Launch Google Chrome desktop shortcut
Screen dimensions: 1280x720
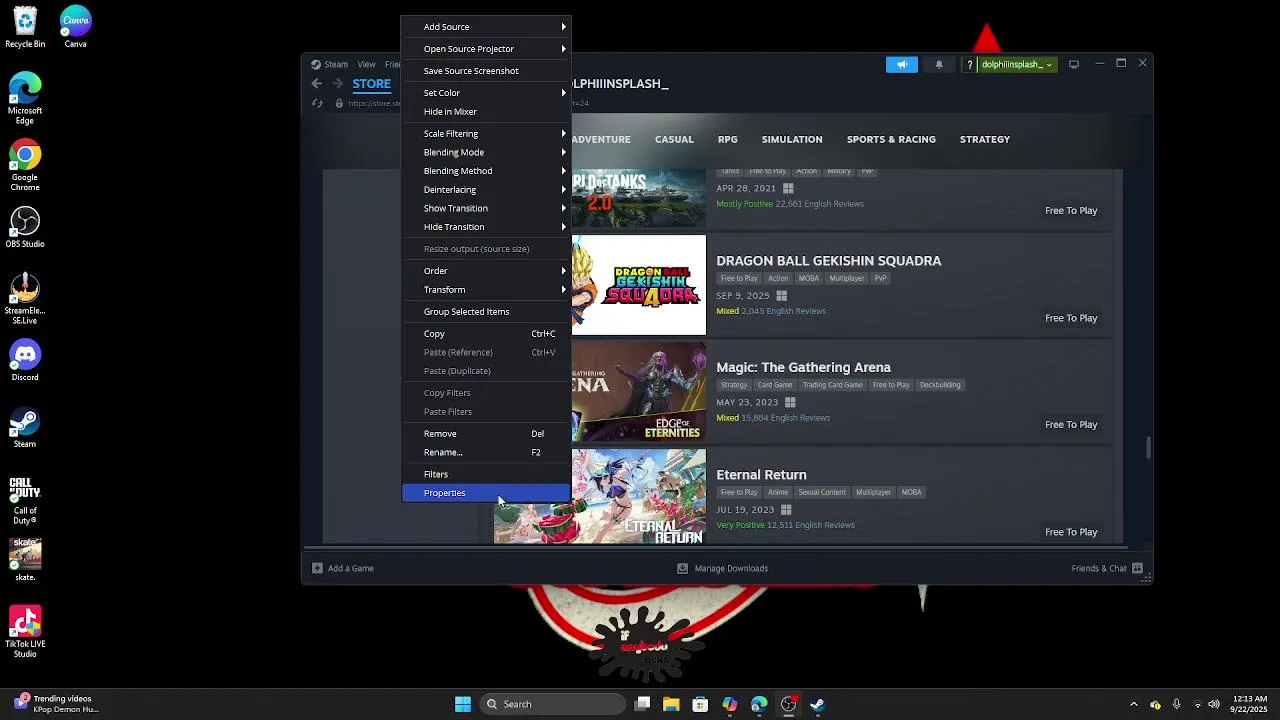pos(25,166)
